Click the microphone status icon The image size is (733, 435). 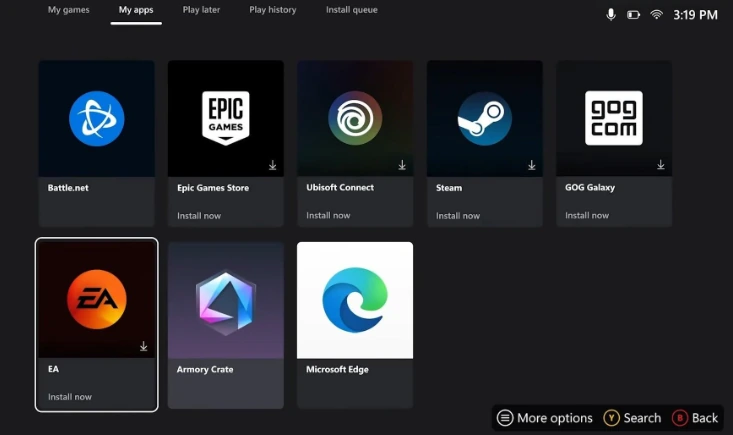pos(611,15)
